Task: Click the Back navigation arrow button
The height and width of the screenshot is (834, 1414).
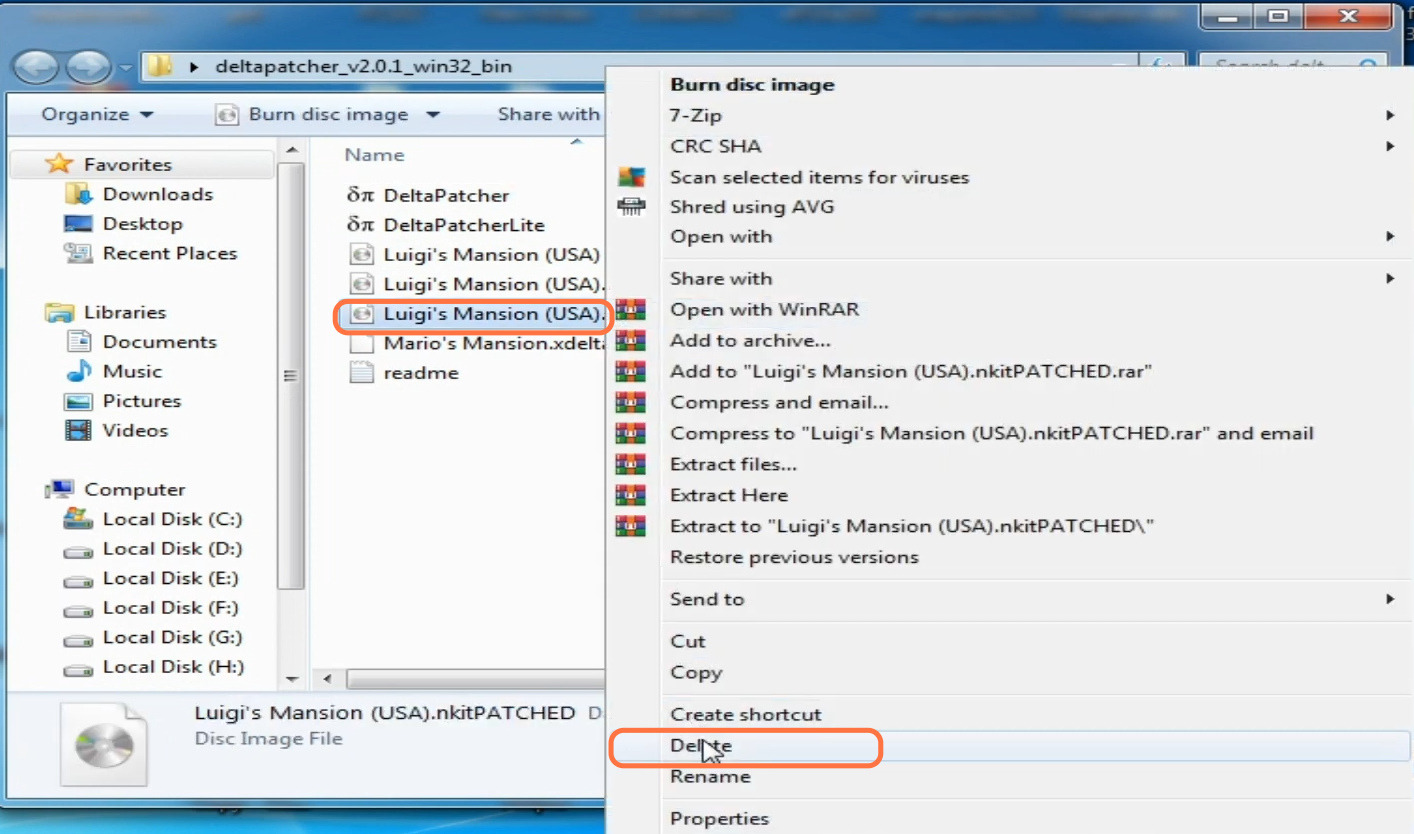Action: tap(37, 68)
